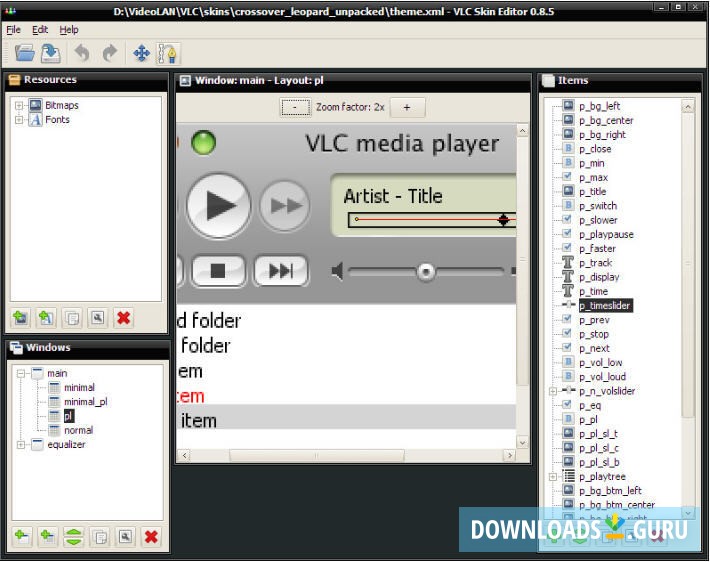Click the p_bg_left image icon

pyautogui.click(x=568, y=106)
